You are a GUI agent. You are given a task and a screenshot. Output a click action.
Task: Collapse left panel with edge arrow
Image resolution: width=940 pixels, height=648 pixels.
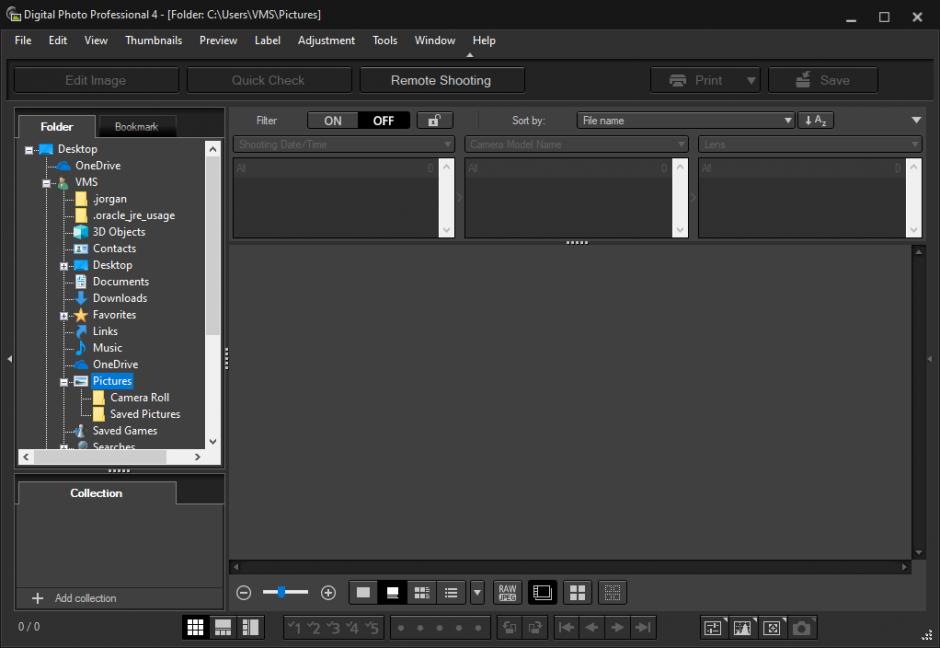[x=10, y=359]
